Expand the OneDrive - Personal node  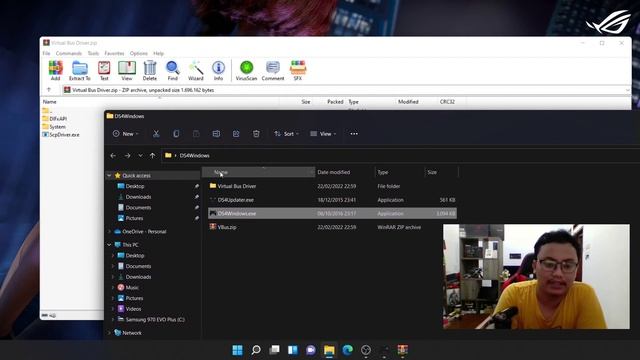pyautogui.click(x=109, y=231)
